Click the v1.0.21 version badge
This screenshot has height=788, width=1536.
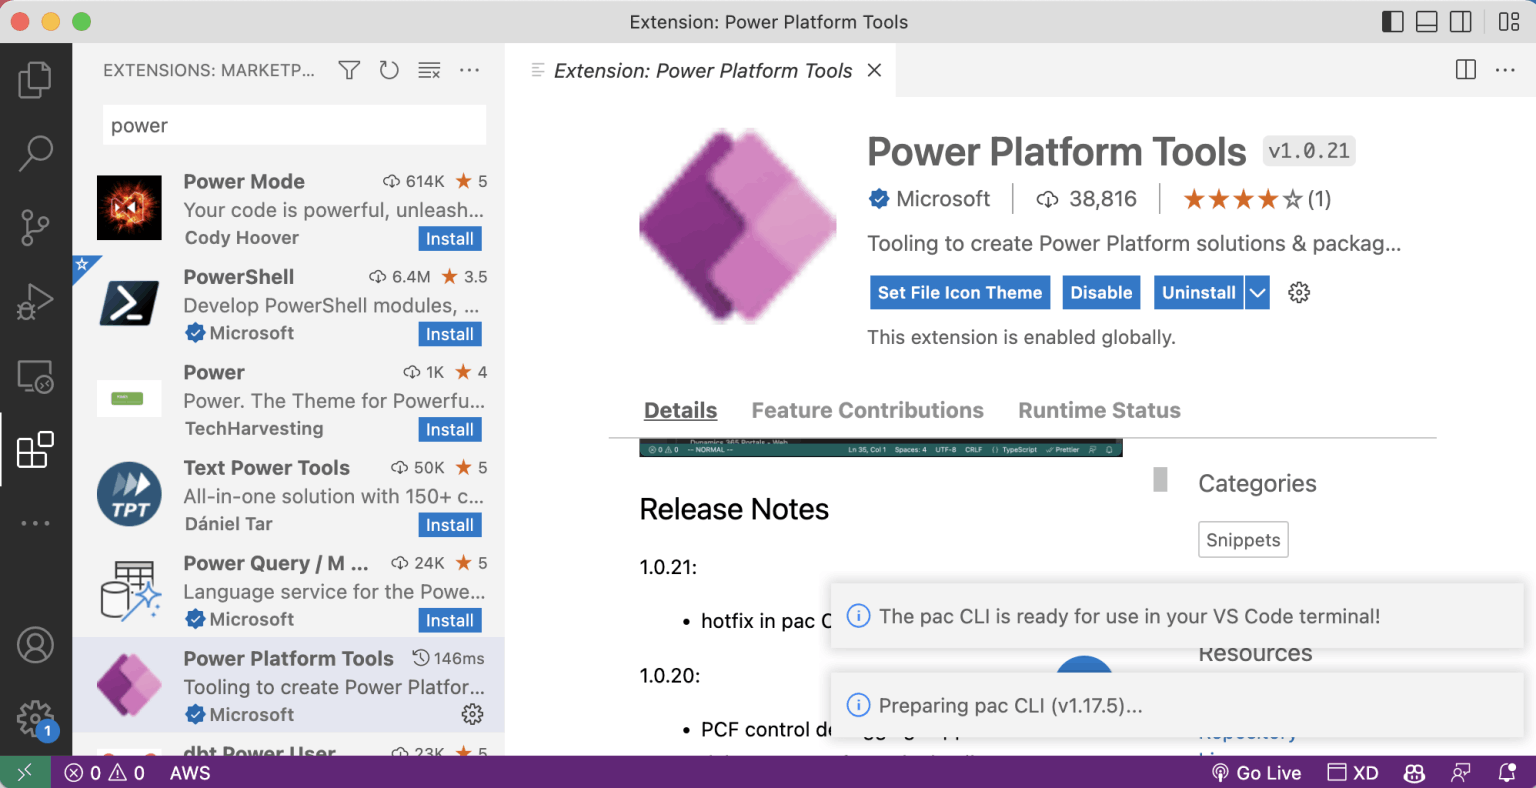click(1309, 151)
